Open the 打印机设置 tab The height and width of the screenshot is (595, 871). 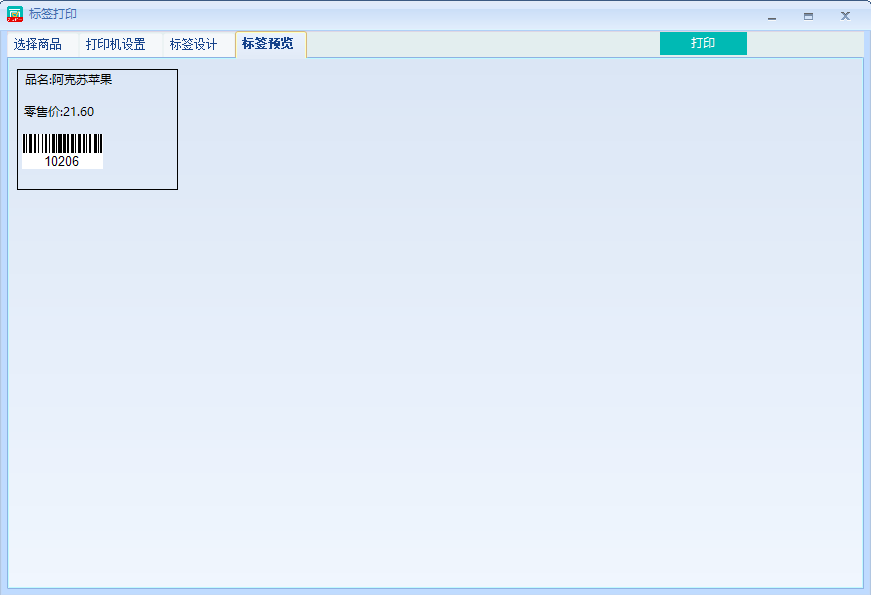(x=116, y=45)
